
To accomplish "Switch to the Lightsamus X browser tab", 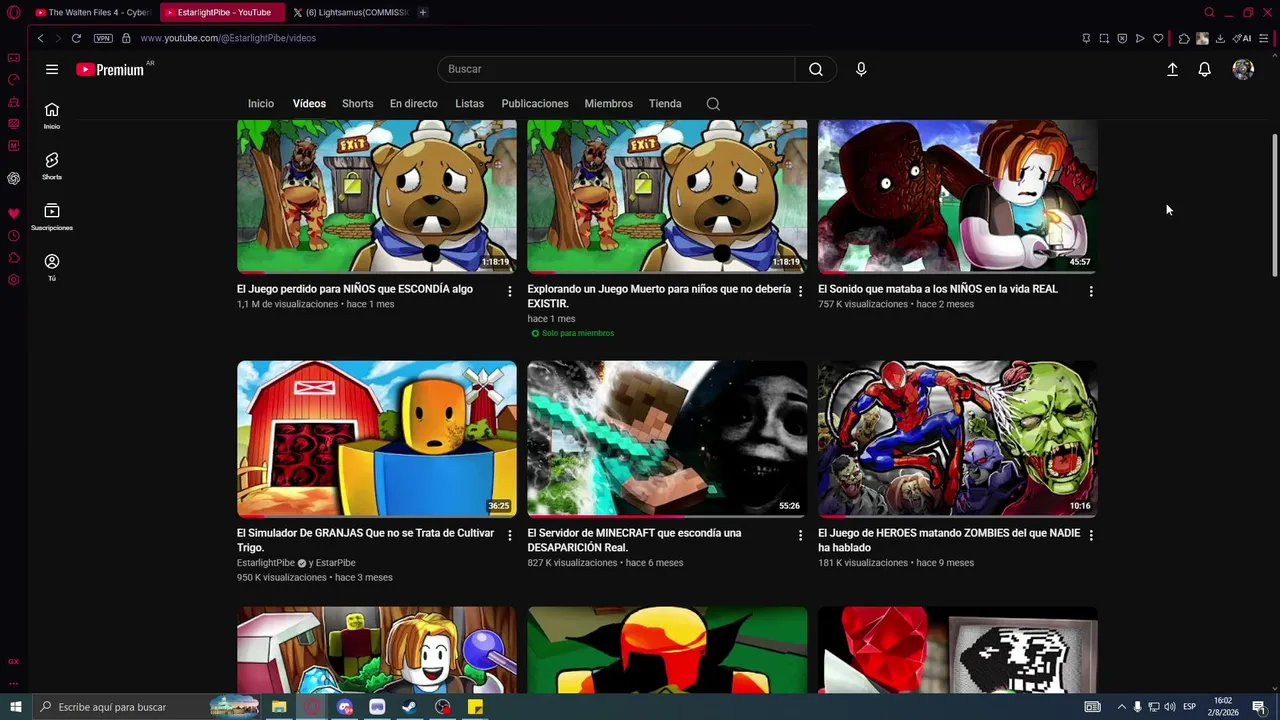I will pos(351,12).
